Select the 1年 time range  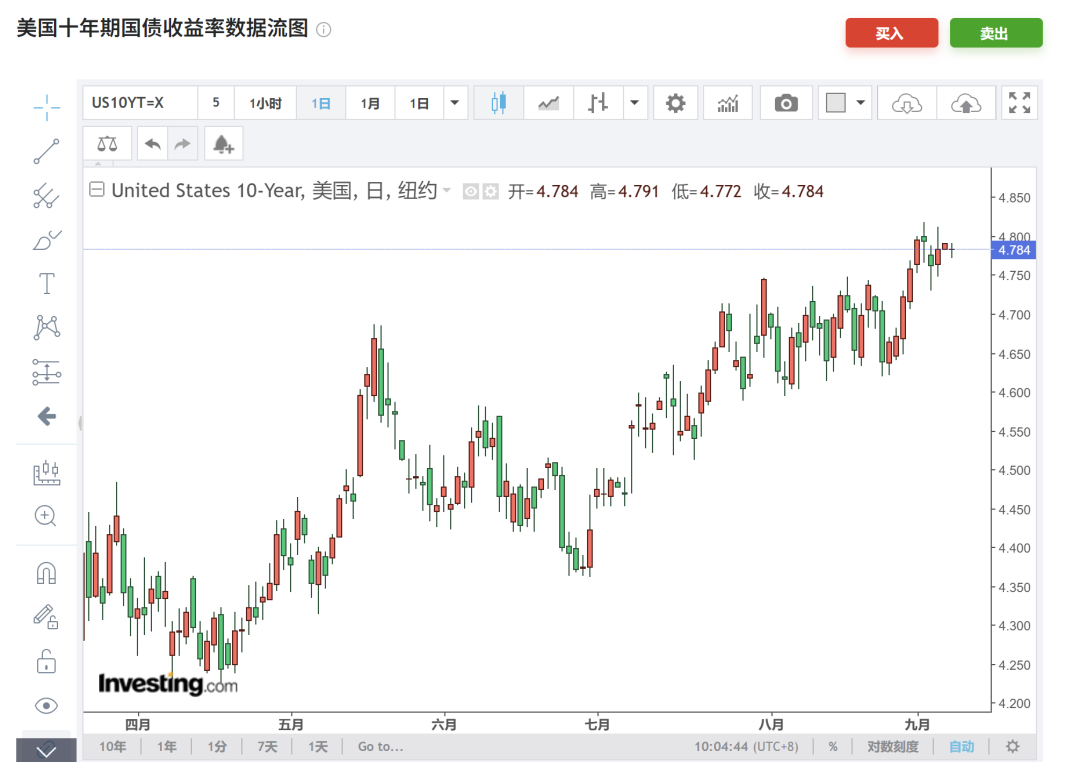pos(167,747)
